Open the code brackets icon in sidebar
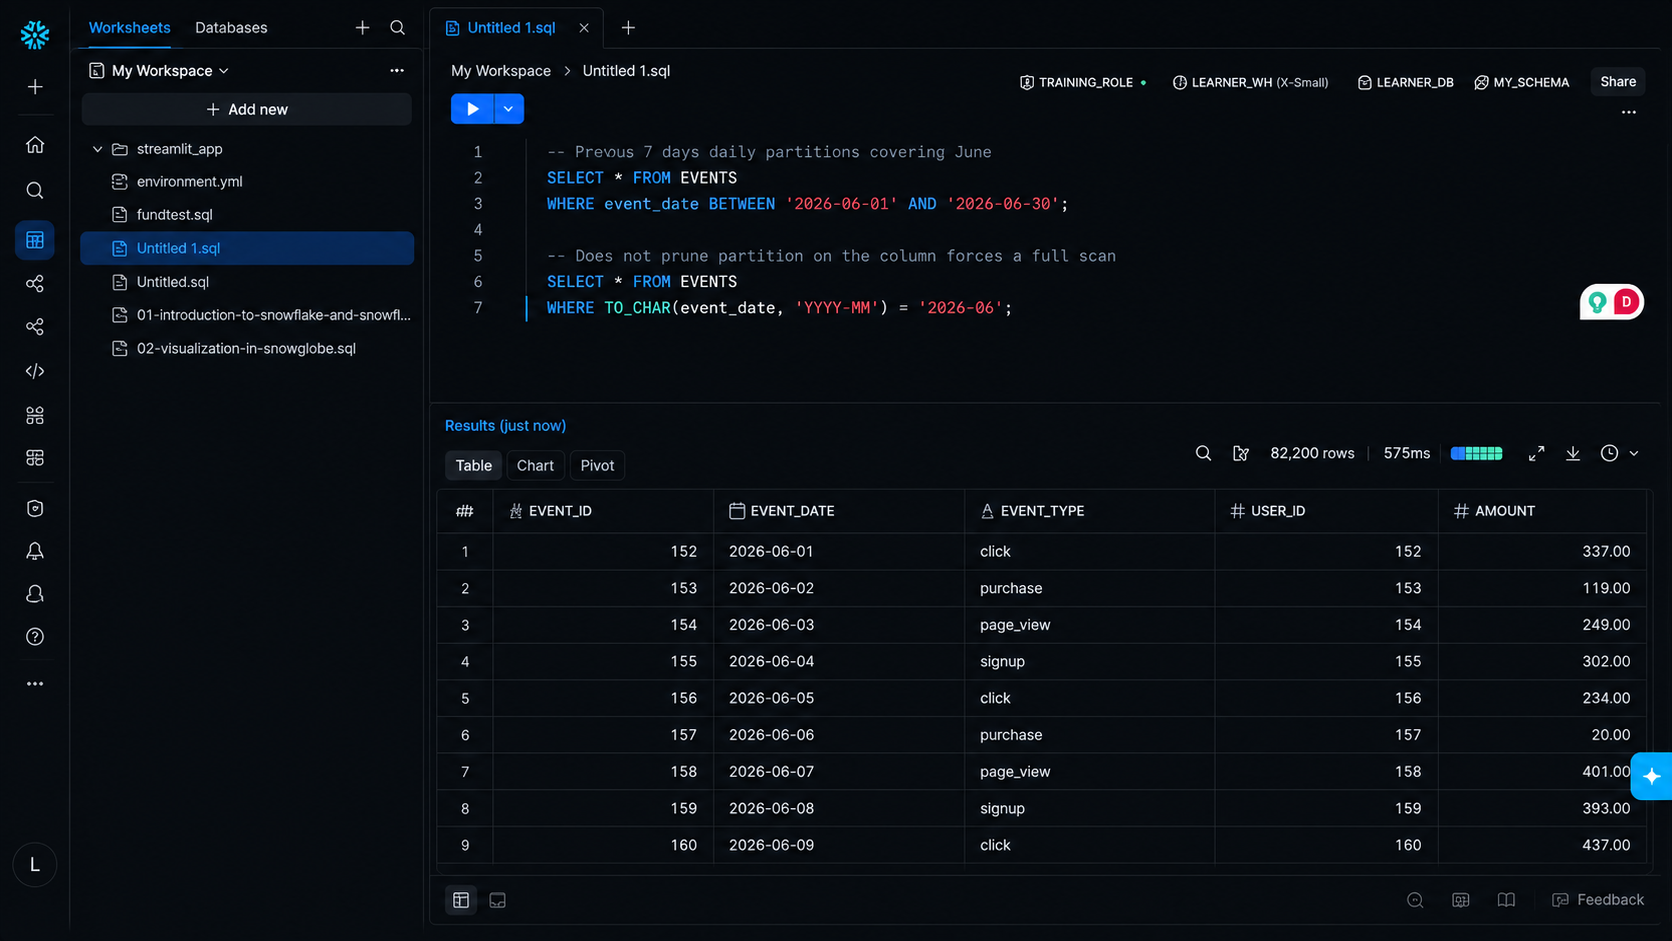The height and width of the screenshot is (941, 1672). click(35, 371)
